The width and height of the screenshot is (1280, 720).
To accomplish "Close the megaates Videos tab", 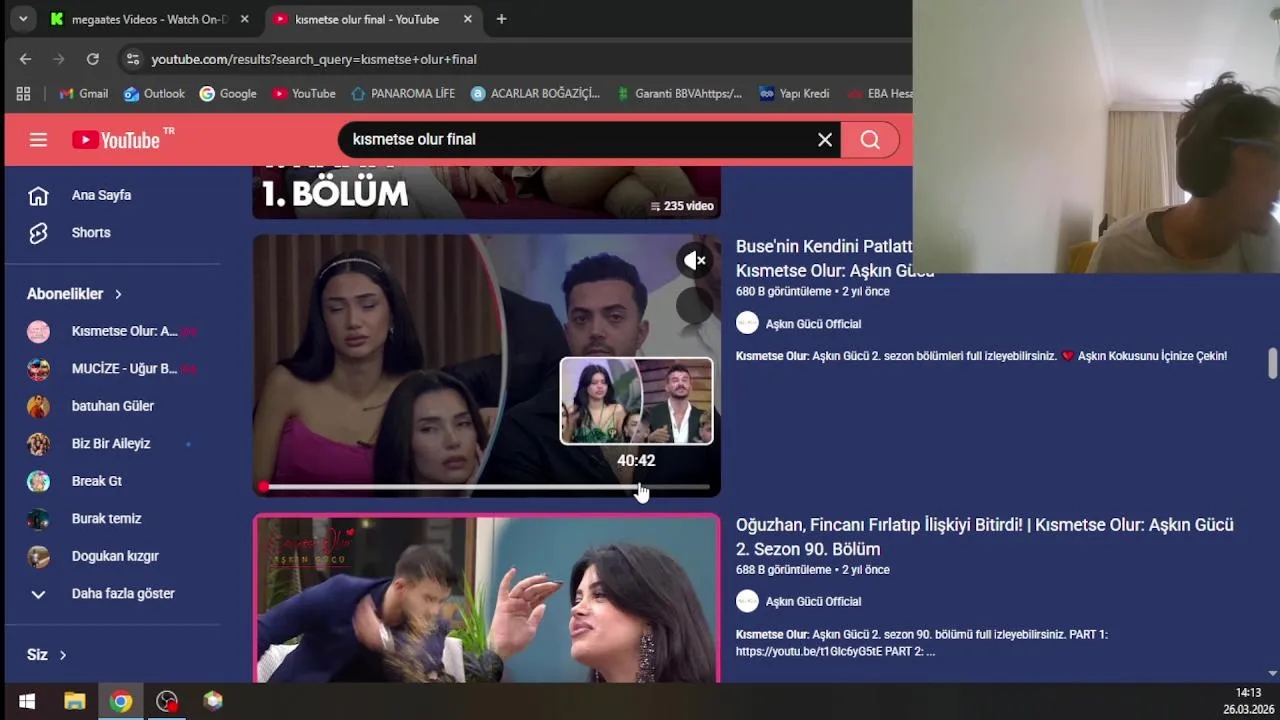I will (x=245, y=19).
